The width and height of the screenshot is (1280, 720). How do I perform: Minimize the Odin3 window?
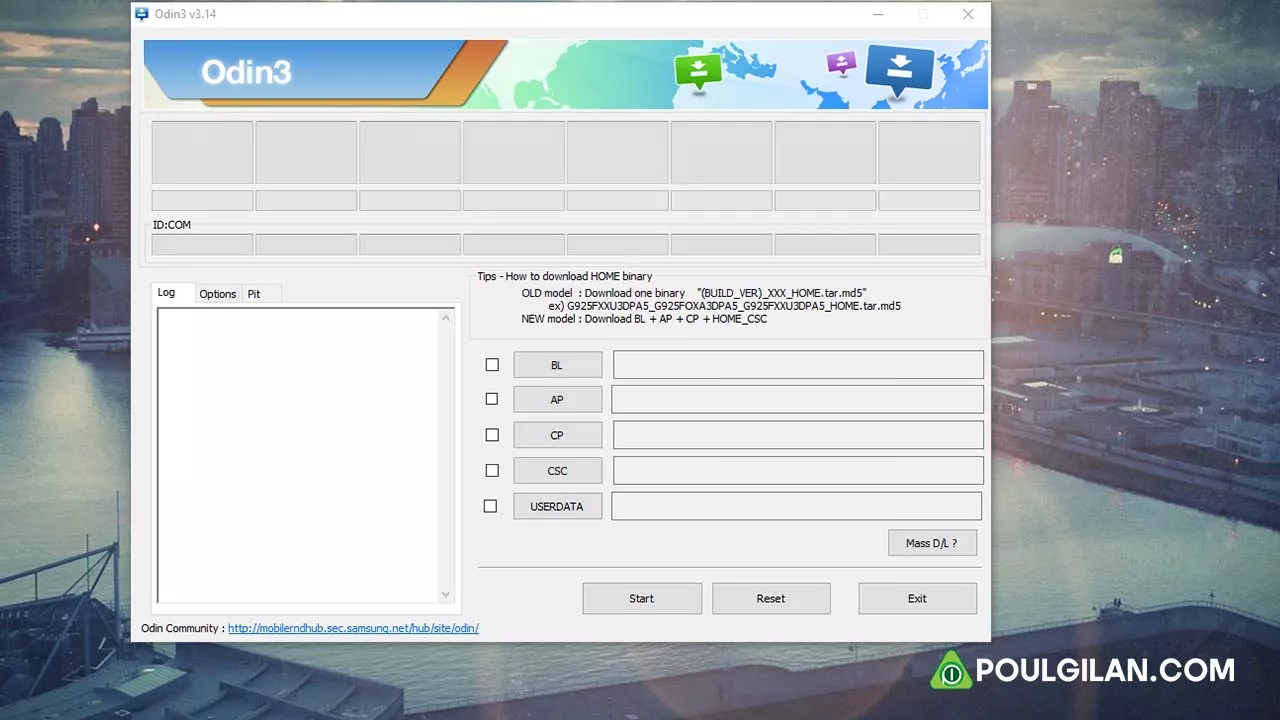878,14
